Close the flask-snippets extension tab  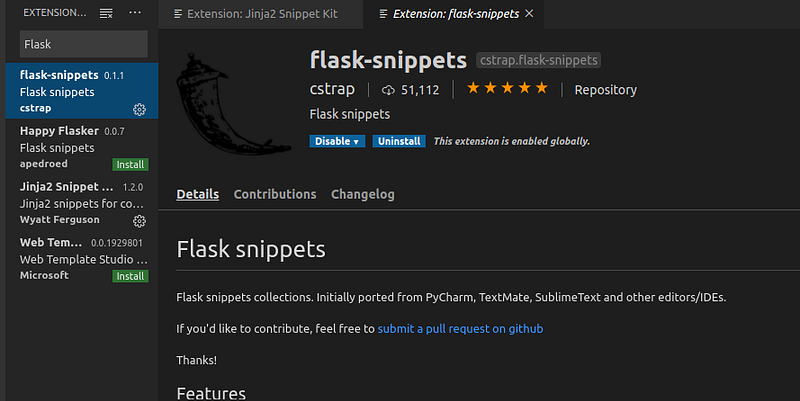(529, 14)
